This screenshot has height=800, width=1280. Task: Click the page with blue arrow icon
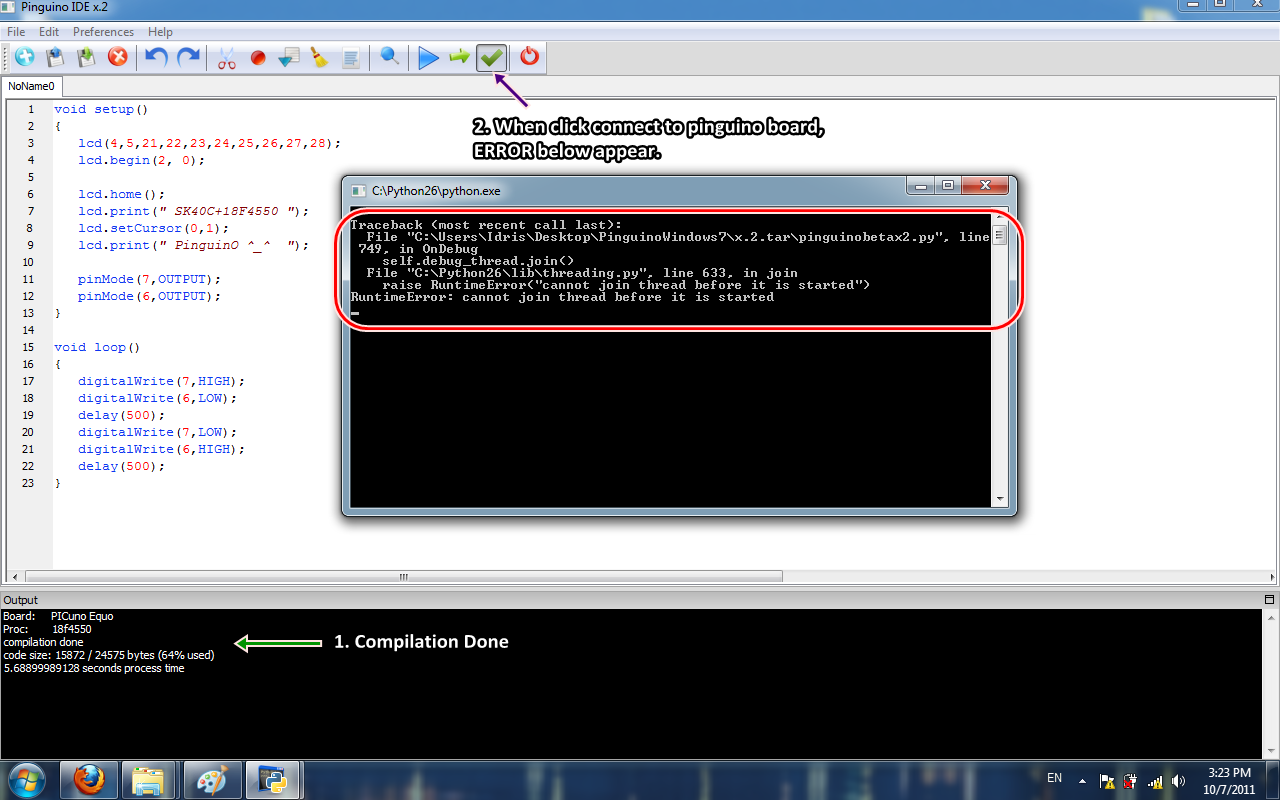[x=289, y=58]
